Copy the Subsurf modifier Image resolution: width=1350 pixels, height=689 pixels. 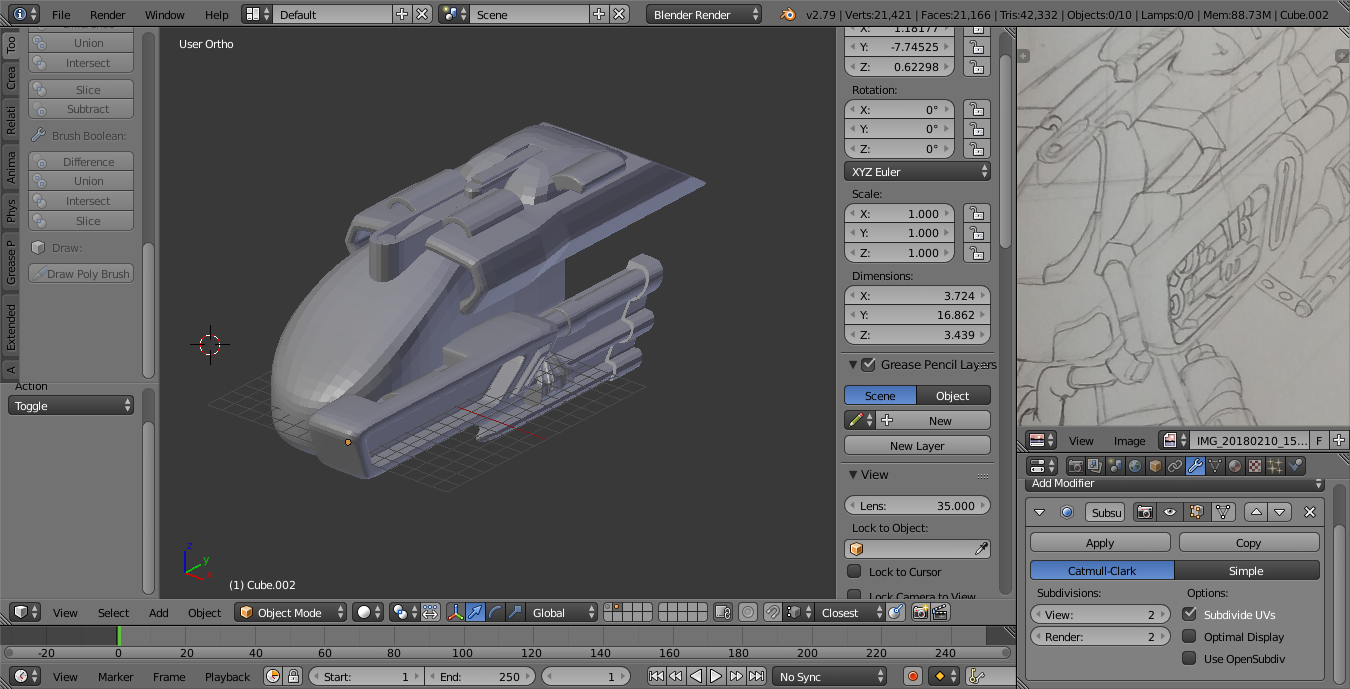tap(1249, 542)
